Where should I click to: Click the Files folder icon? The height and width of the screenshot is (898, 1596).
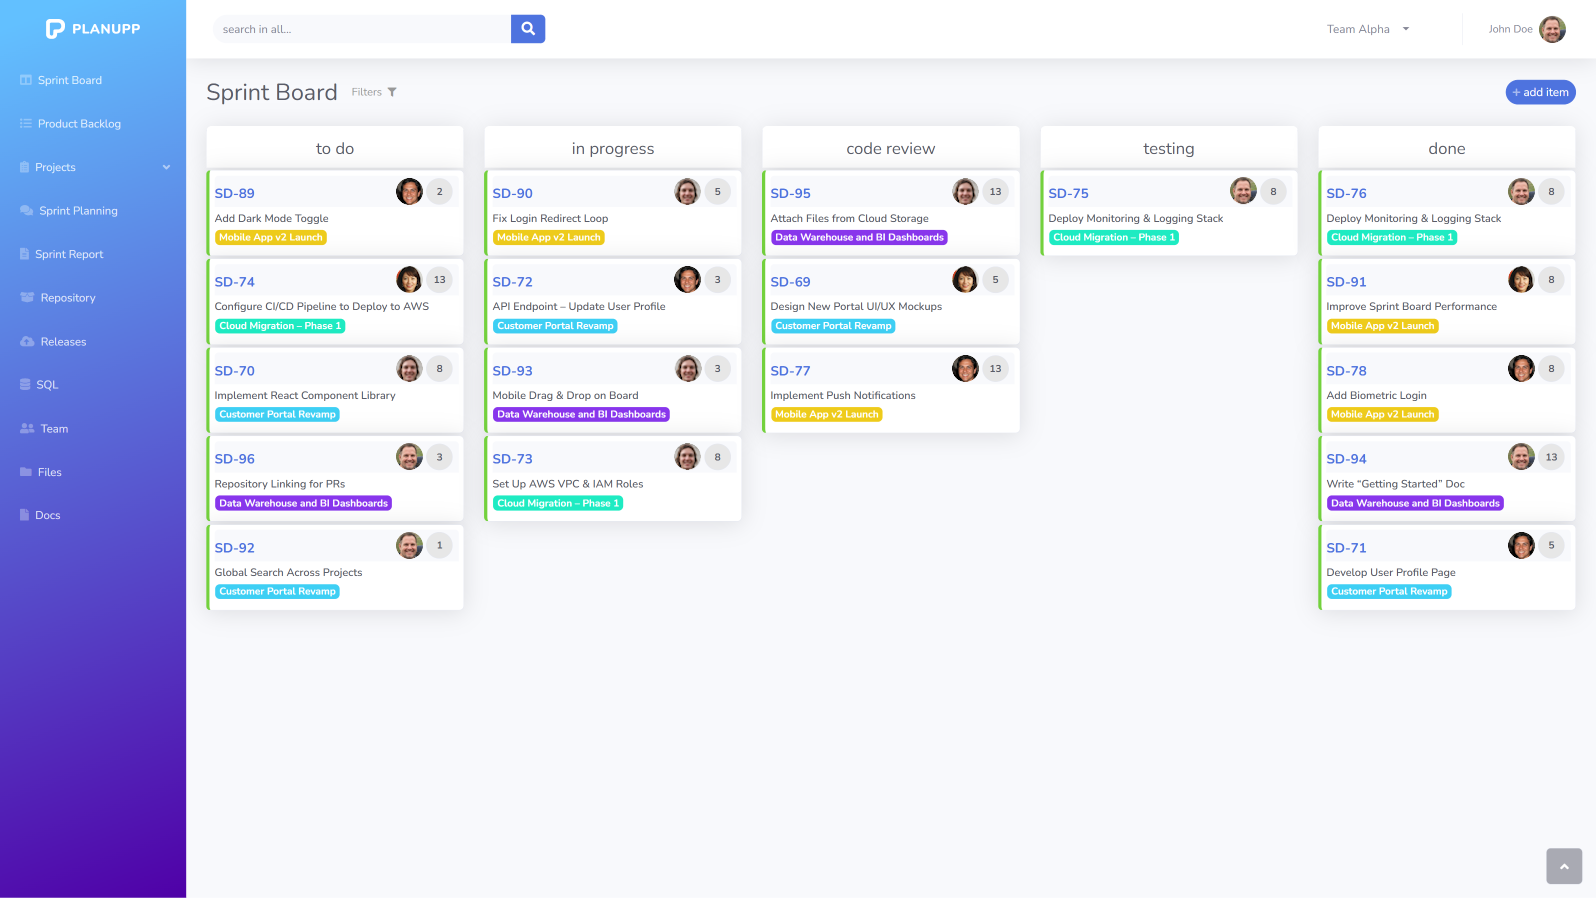26,472
